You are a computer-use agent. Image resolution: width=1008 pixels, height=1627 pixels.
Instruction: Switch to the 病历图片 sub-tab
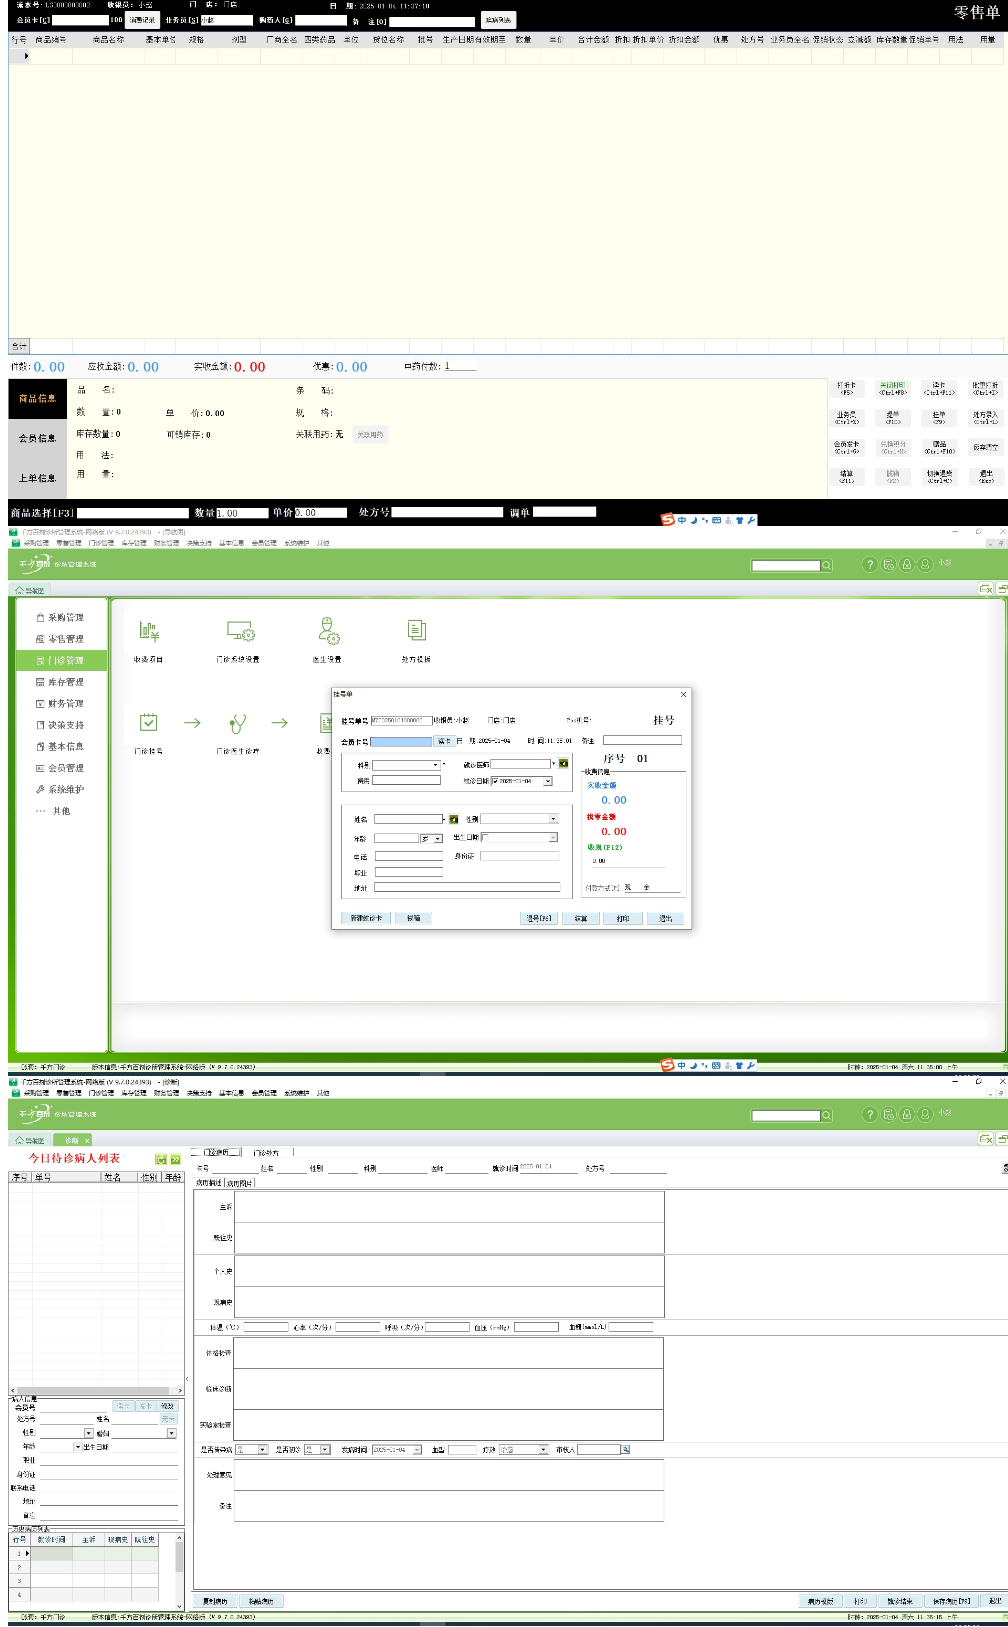click(240, 1183)
